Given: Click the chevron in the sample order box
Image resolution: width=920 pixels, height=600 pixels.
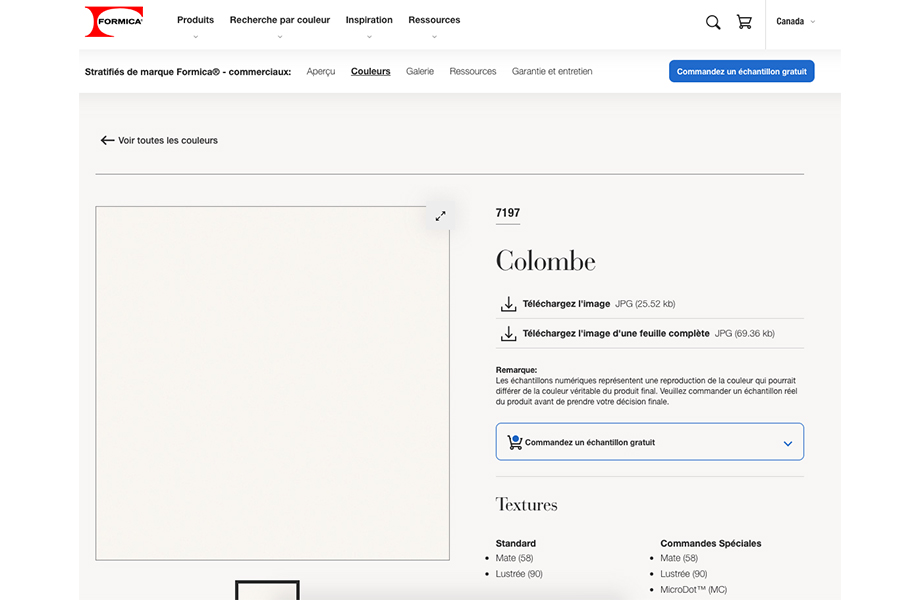Looking at the screenshot, I should point(788,443).
